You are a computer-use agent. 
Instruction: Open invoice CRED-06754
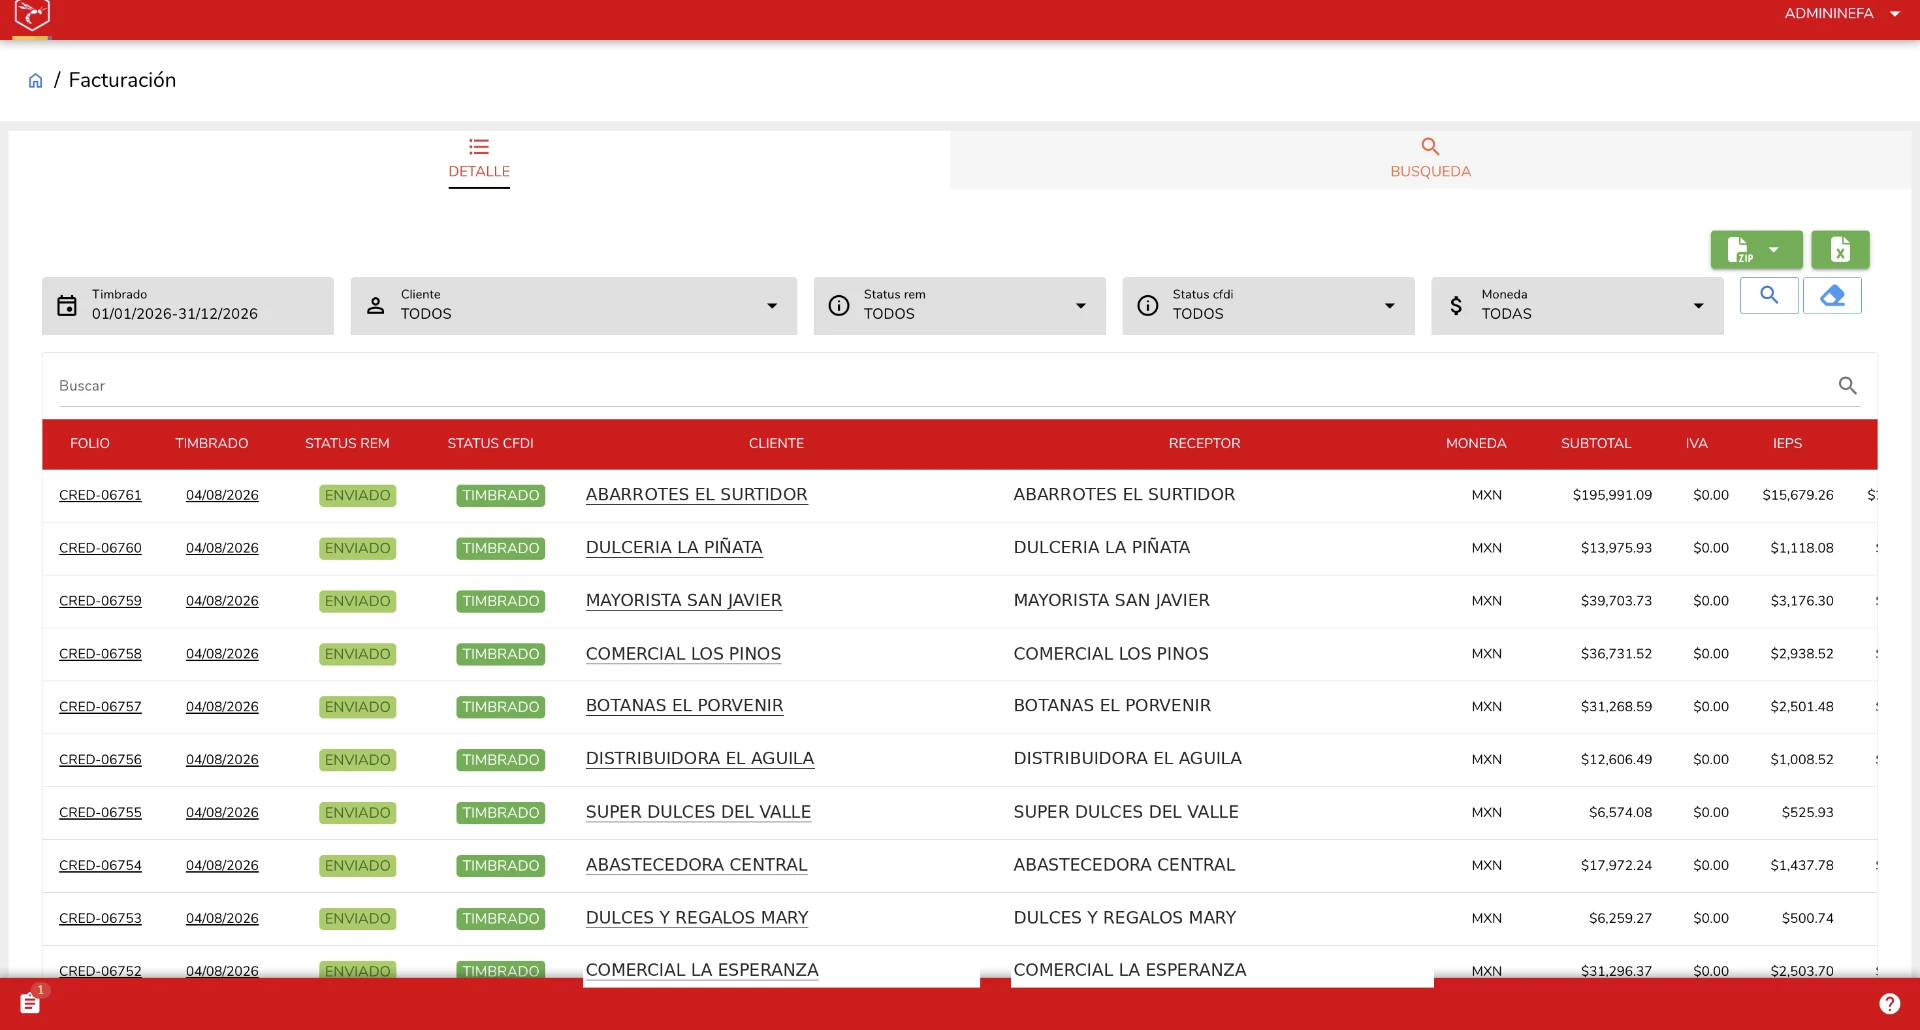click(100, 866)
